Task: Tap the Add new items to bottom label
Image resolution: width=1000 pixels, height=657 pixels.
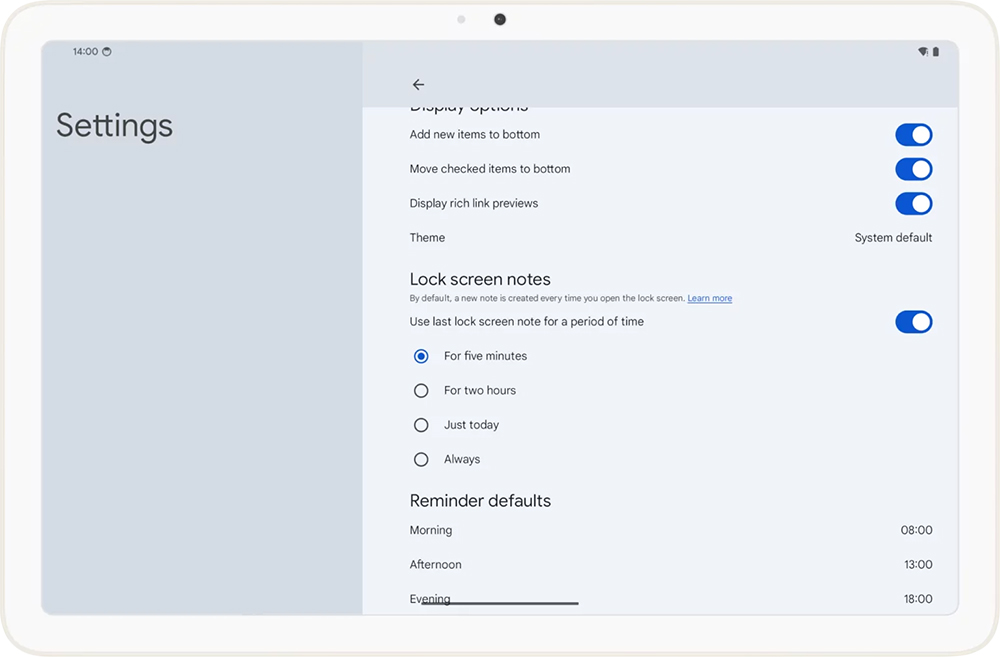Action: pos(474,135)
